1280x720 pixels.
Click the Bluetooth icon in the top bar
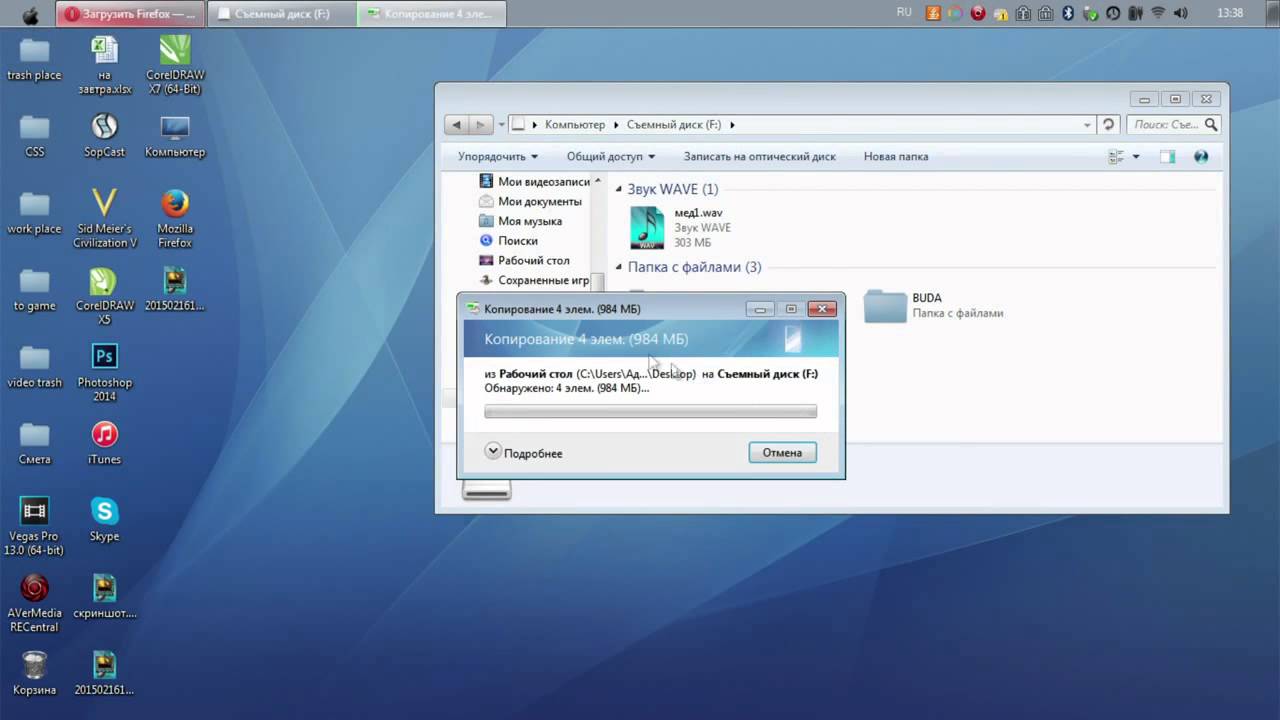pos(1067,13)
